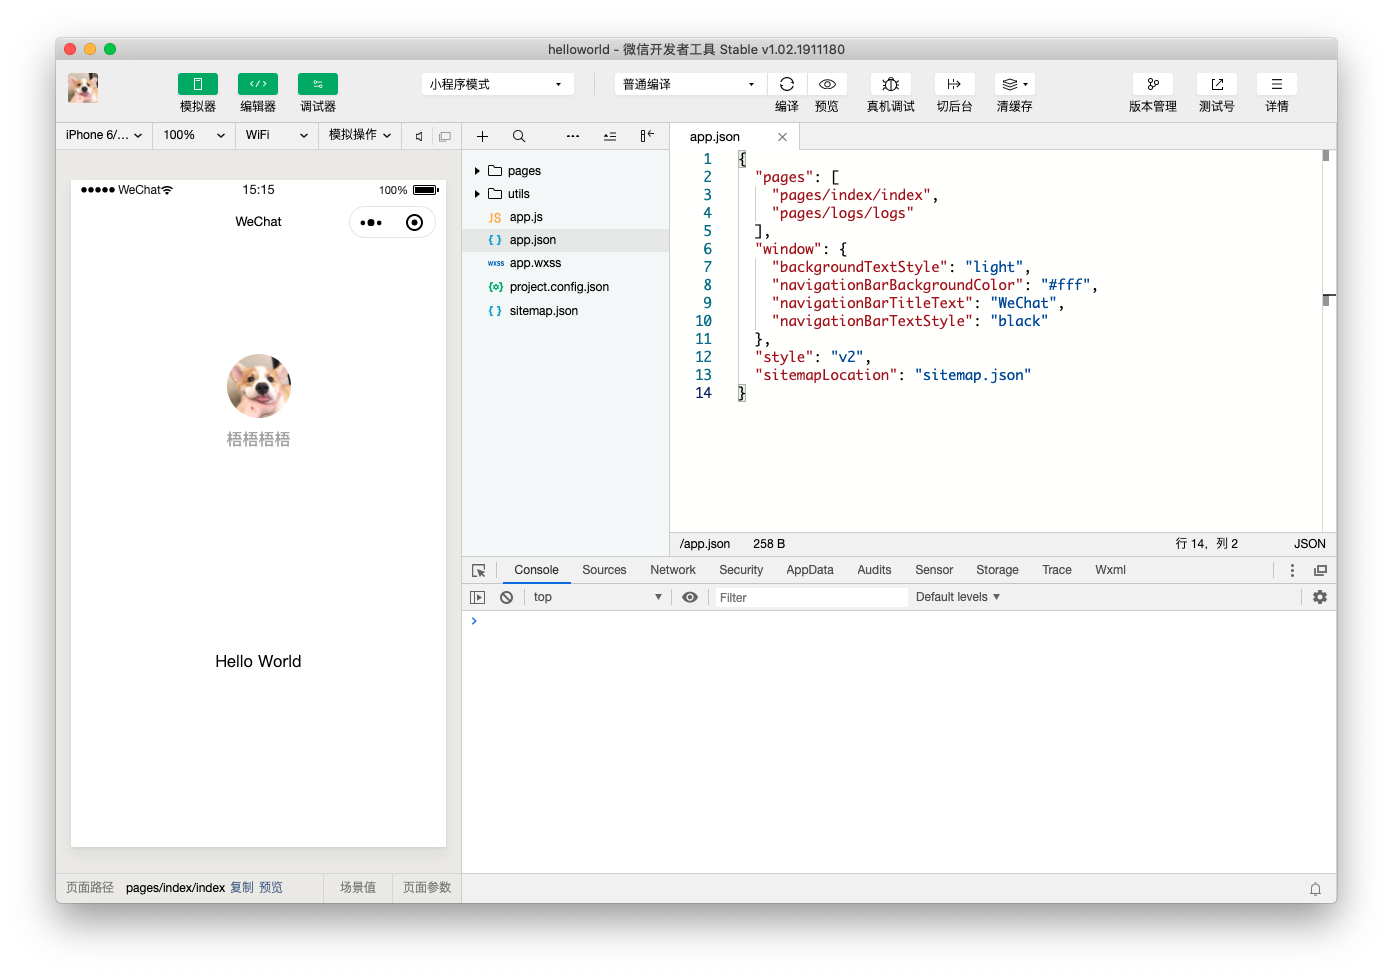Click the compile (编译) refresh icon
Screen dimensions: 1393x977
[x=787, y=84]
